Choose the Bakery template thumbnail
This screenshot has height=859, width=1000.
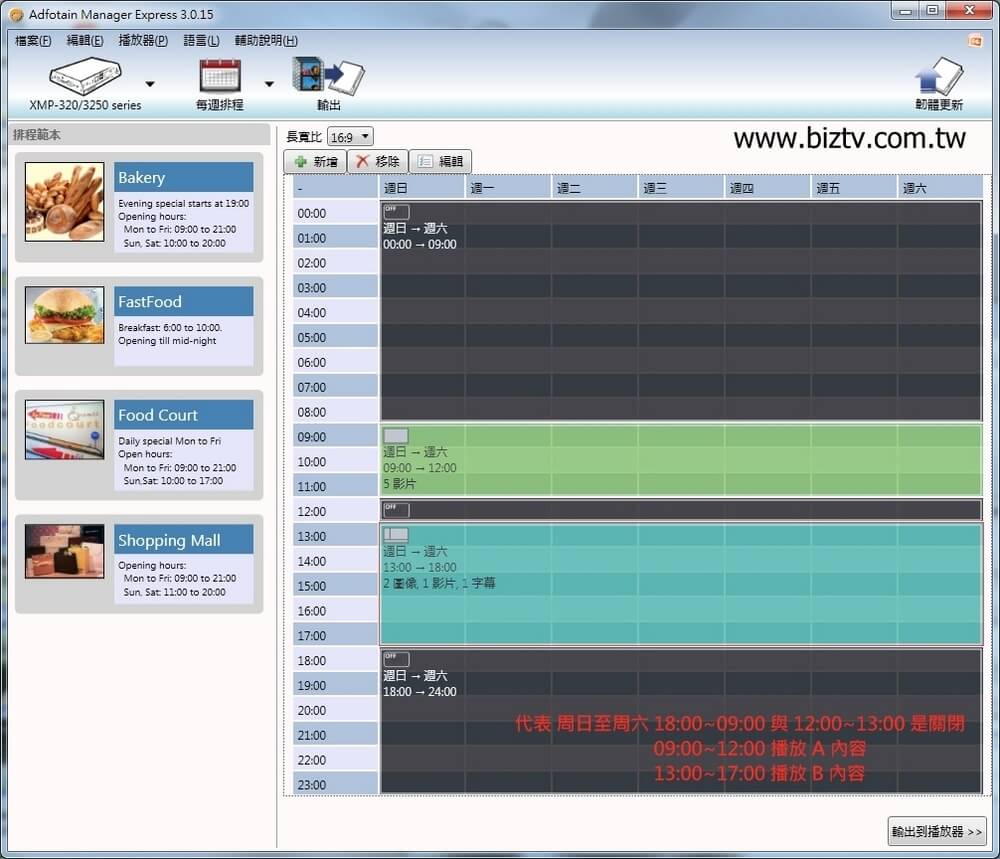tap(64, 202)
